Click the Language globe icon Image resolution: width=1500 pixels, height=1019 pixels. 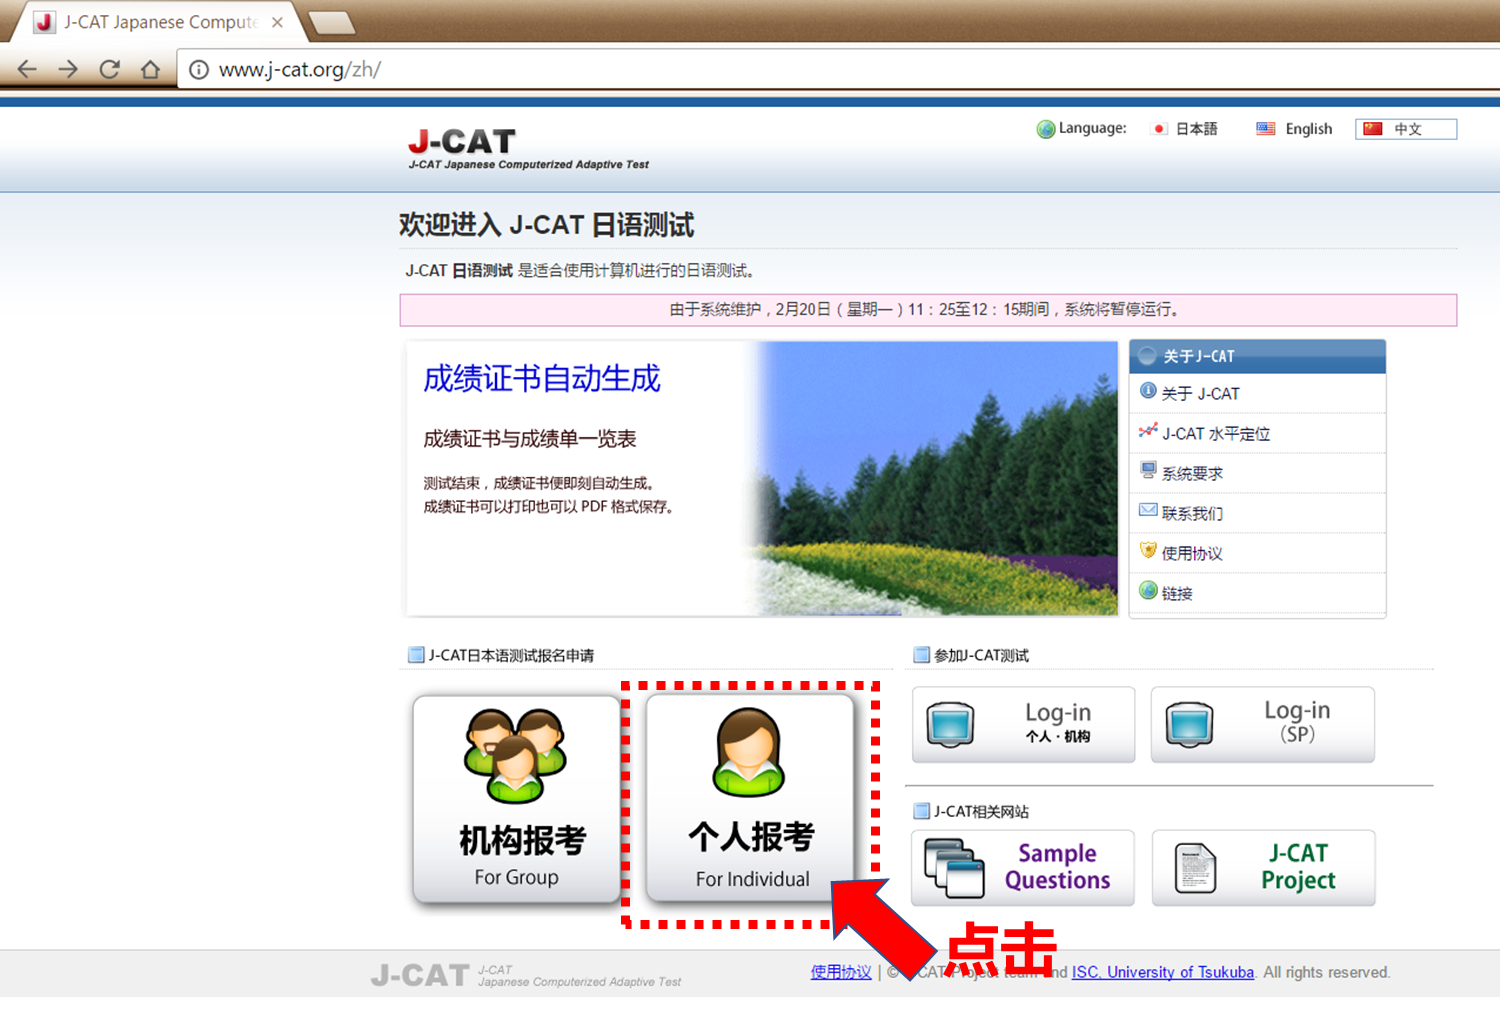point(1046,129)
